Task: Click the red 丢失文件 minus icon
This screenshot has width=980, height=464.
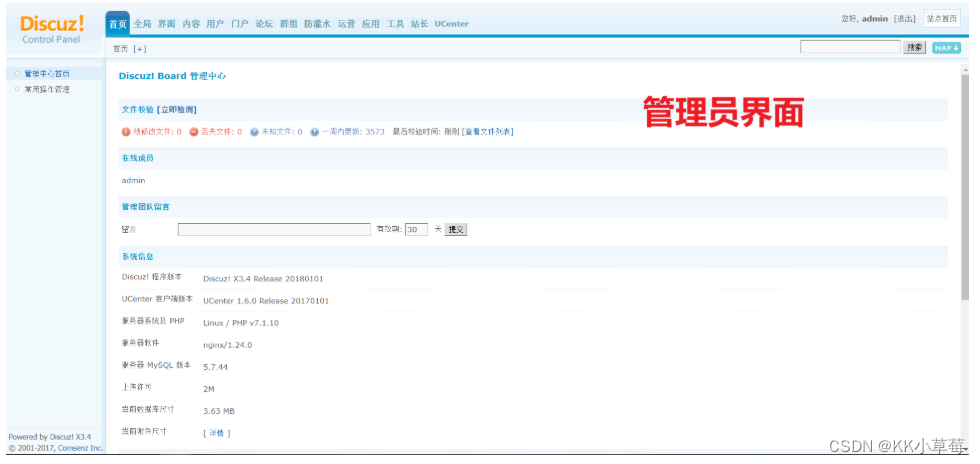Action: (x=194, y=132)
